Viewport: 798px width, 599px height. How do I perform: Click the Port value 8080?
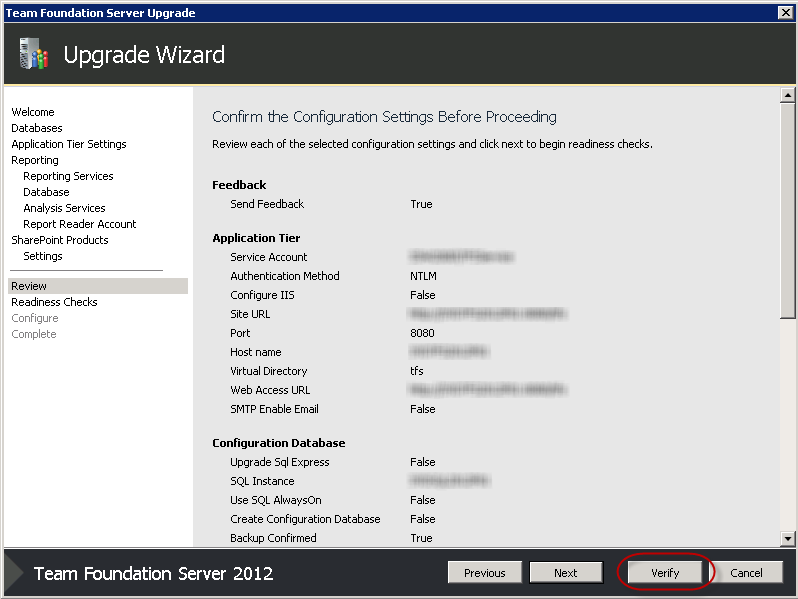click(422, 333)
